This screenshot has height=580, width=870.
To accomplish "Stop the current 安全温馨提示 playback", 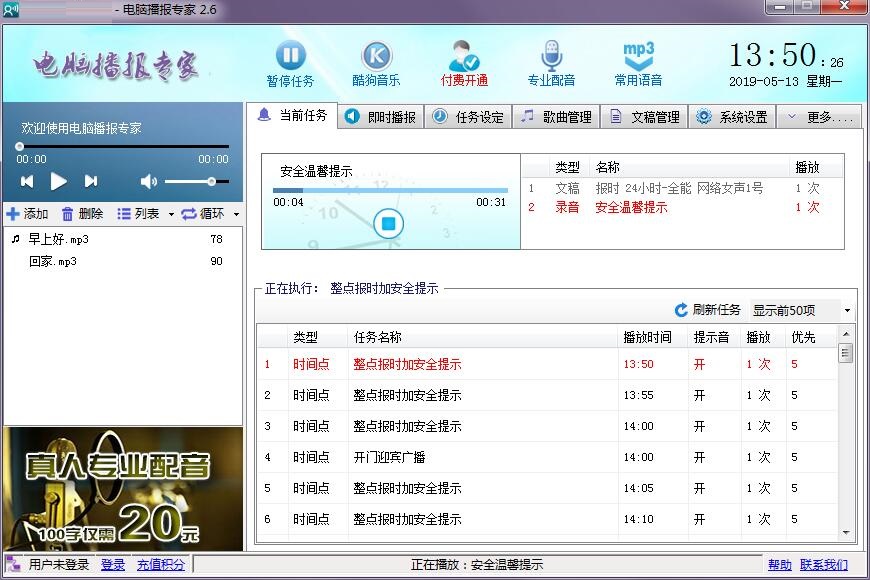I will [387, 223].
